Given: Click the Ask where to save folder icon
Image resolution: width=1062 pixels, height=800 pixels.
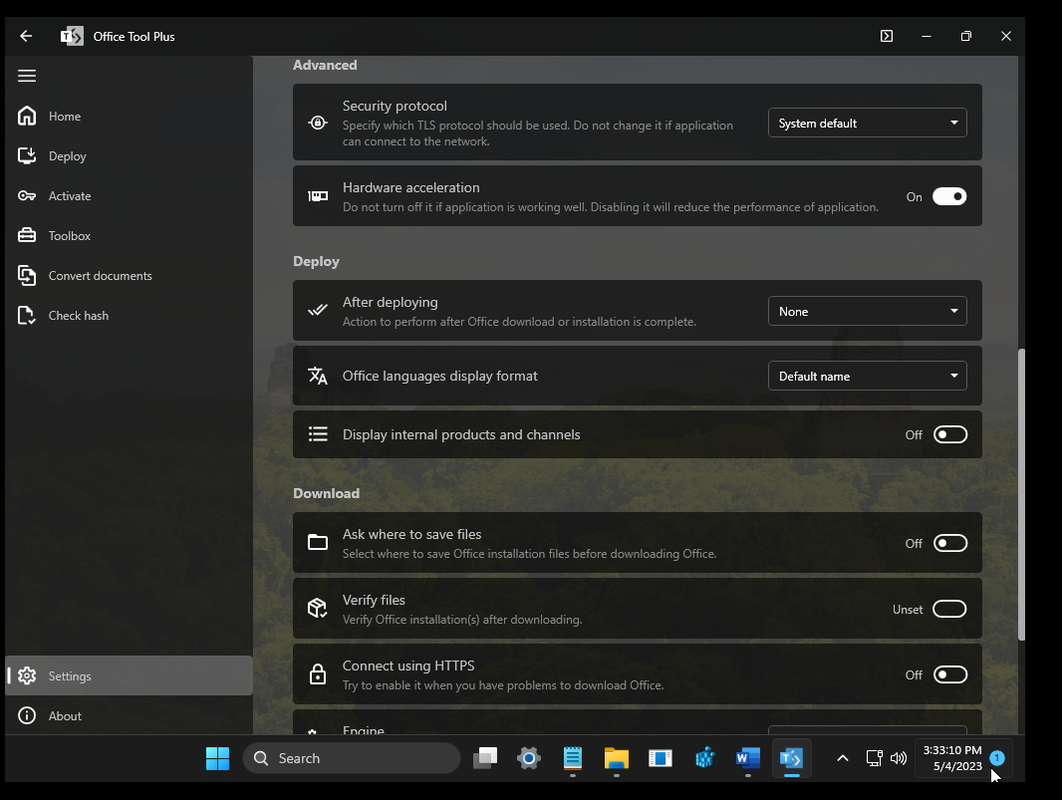Looking at the screenshot, I should coord(318,543).
